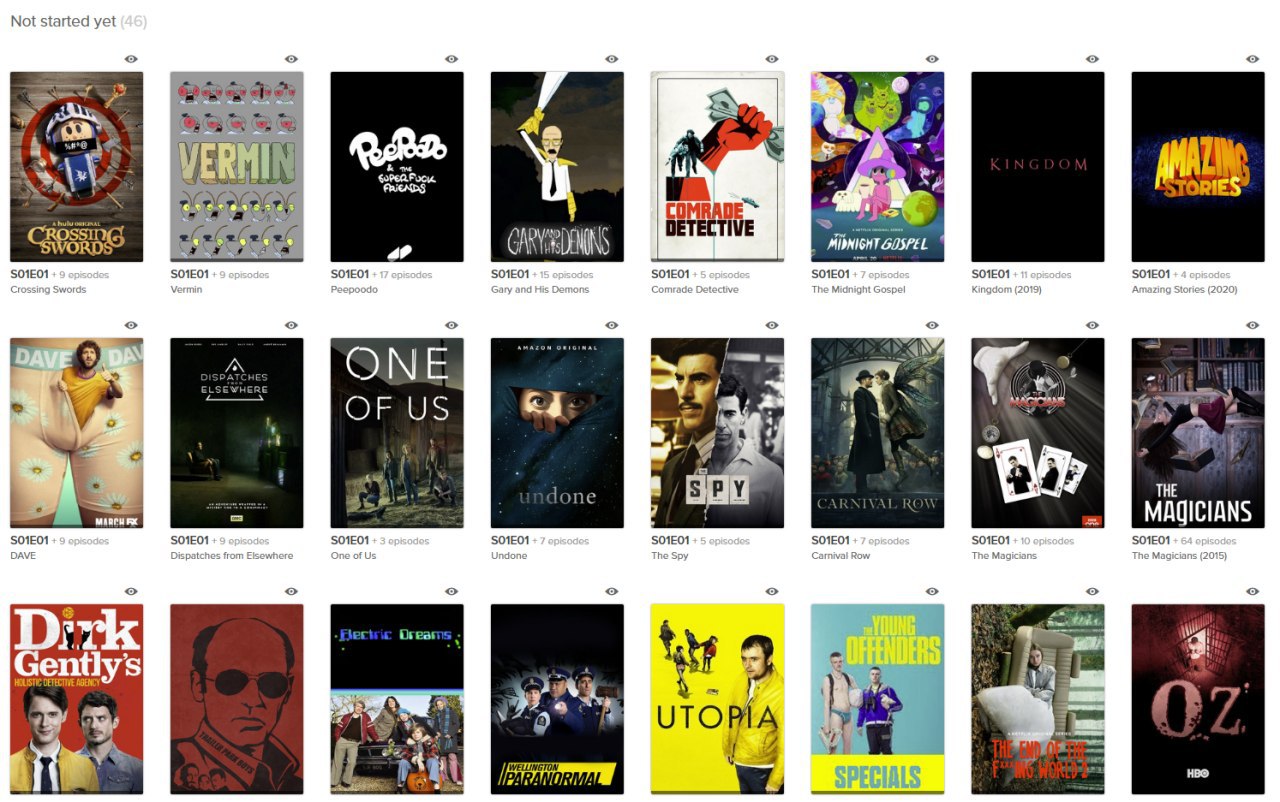The width and height of the screenshot is (1280, 802).
Task: Toggle the eye icon above Undone
Action: coord(611,325)
